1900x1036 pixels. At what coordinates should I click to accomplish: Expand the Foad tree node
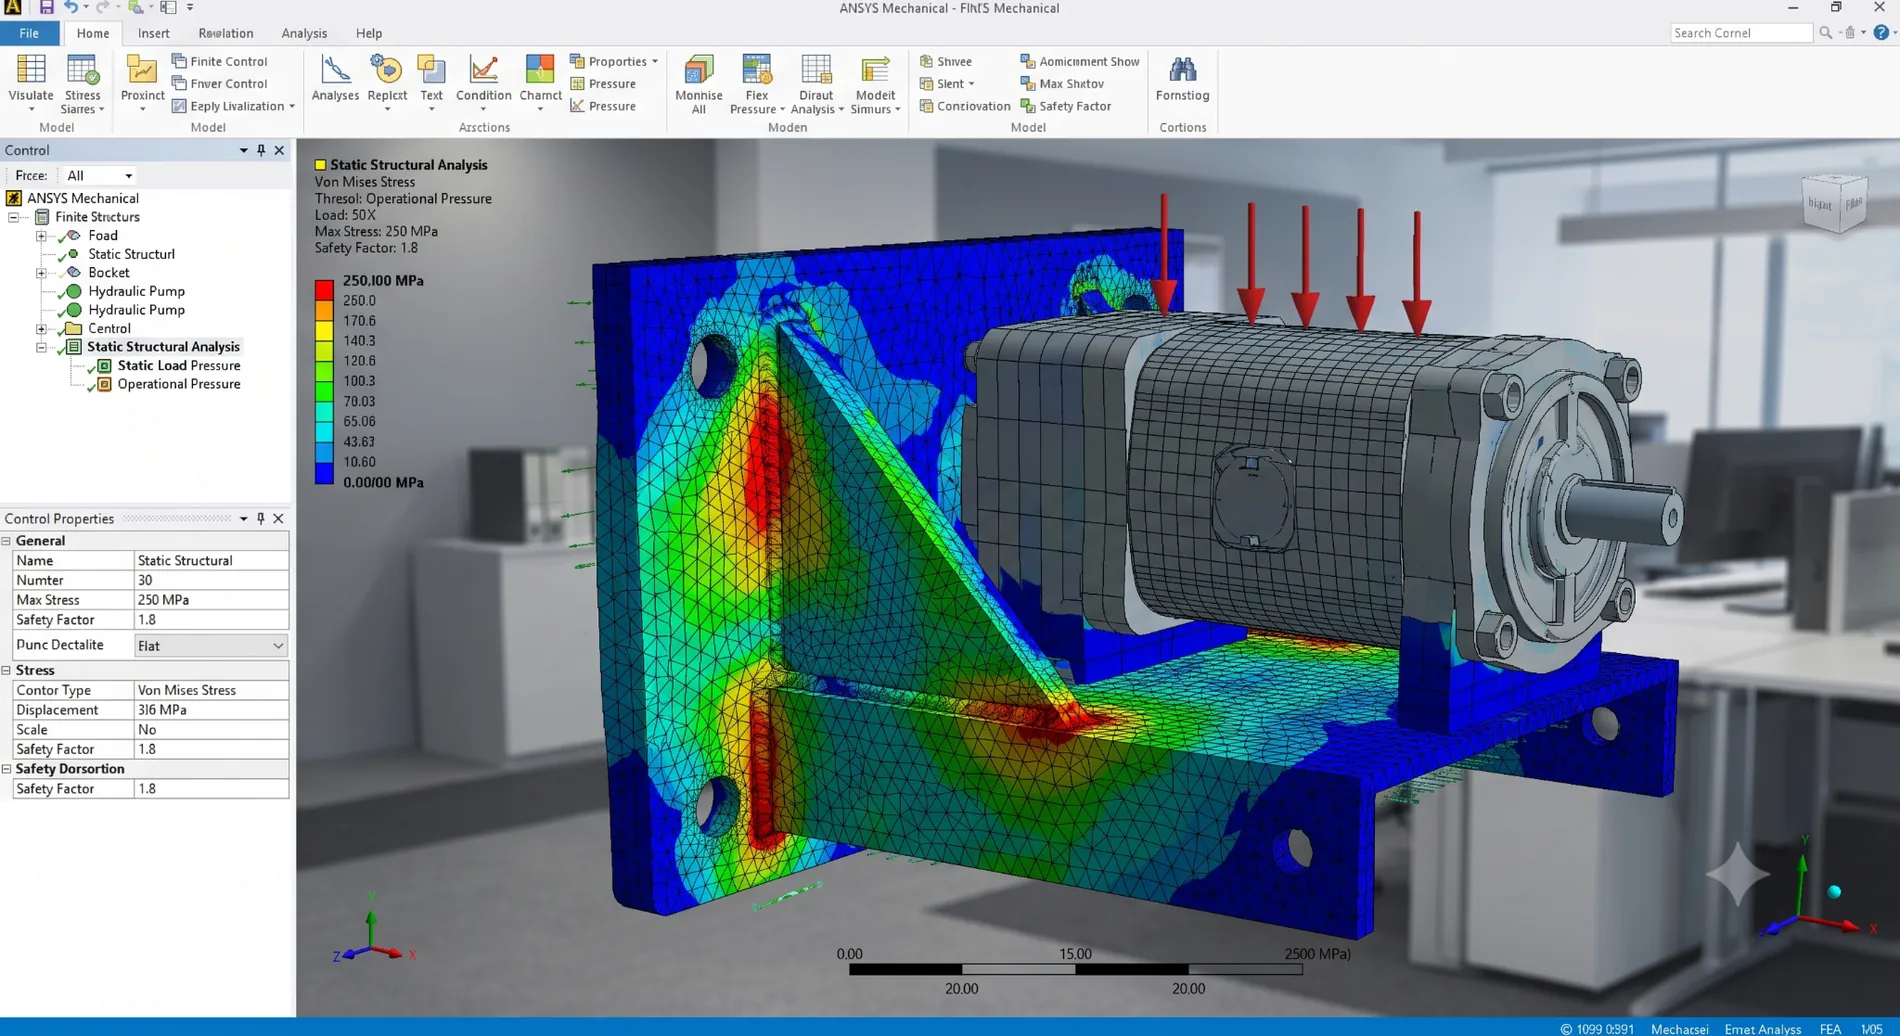pos(41,236)
